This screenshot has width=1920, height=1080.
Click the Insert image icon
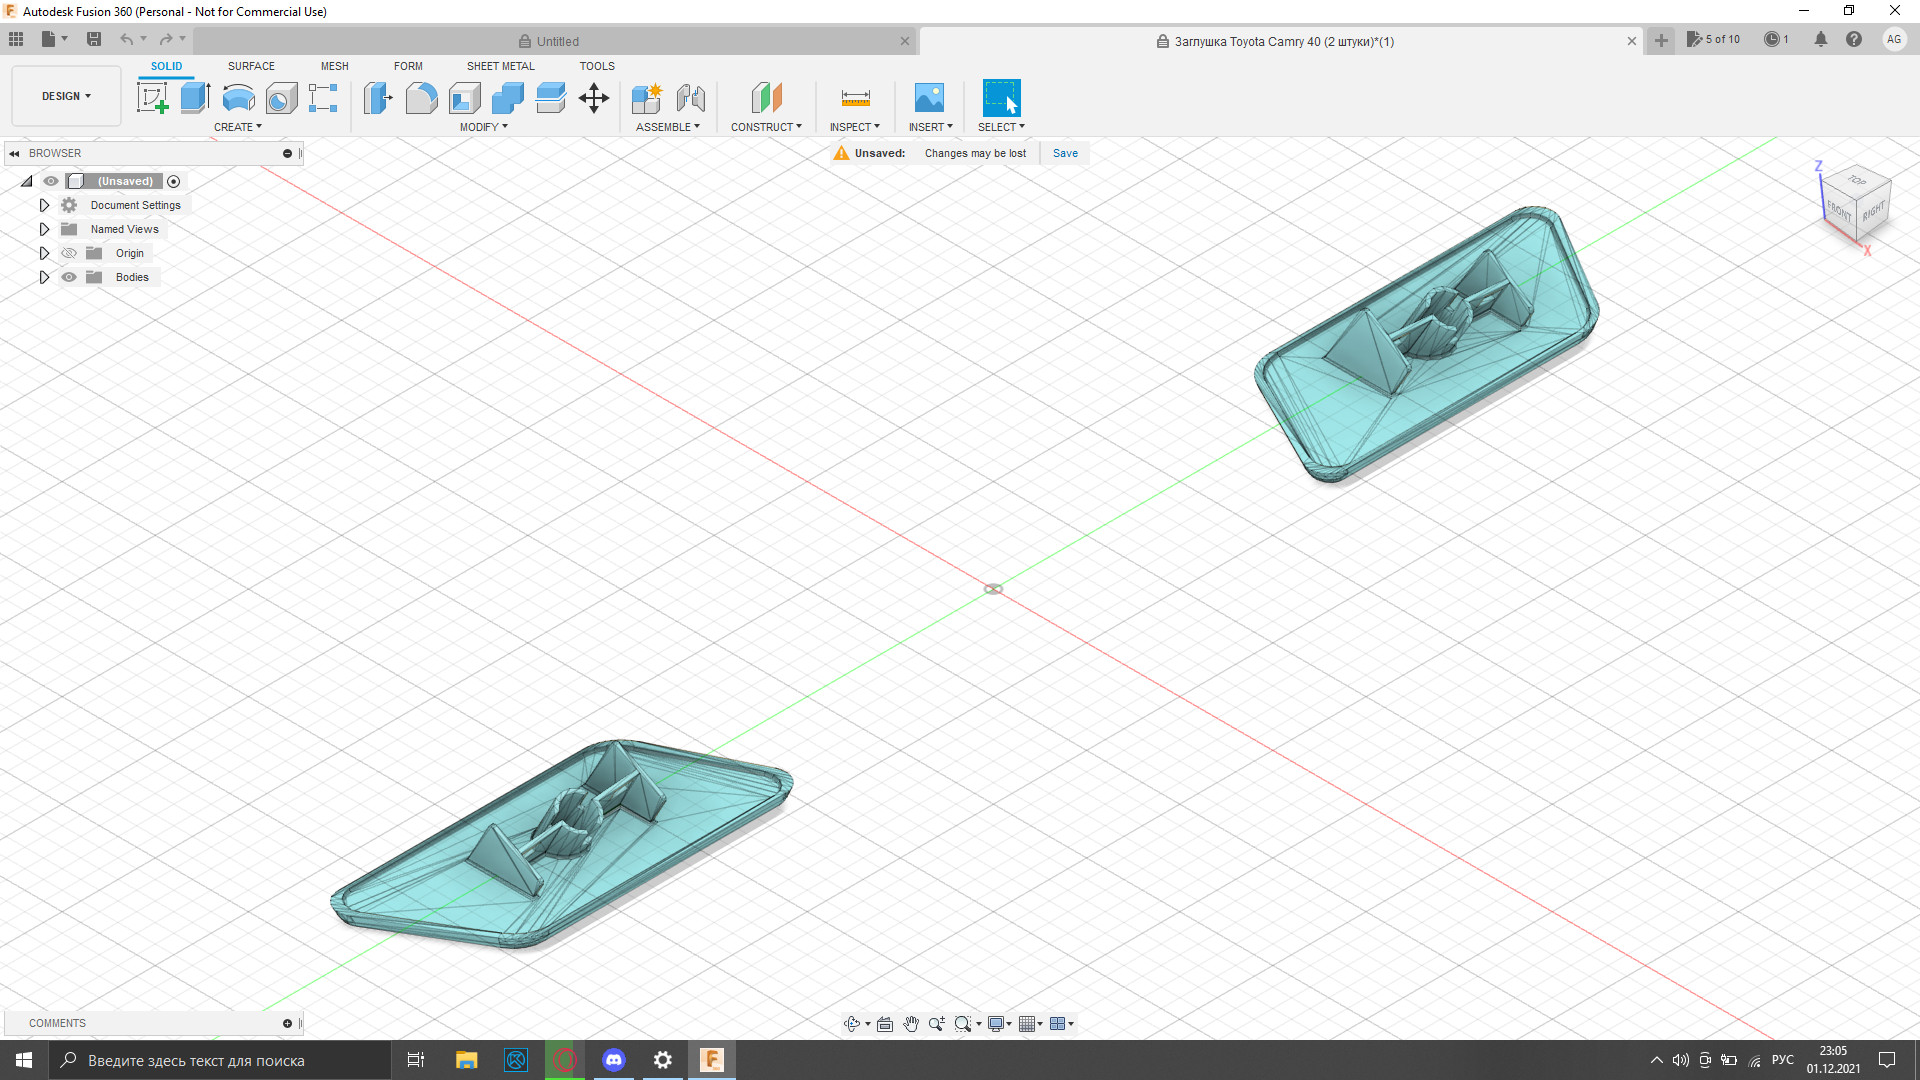pyautogui.click(x=929, y=98)
